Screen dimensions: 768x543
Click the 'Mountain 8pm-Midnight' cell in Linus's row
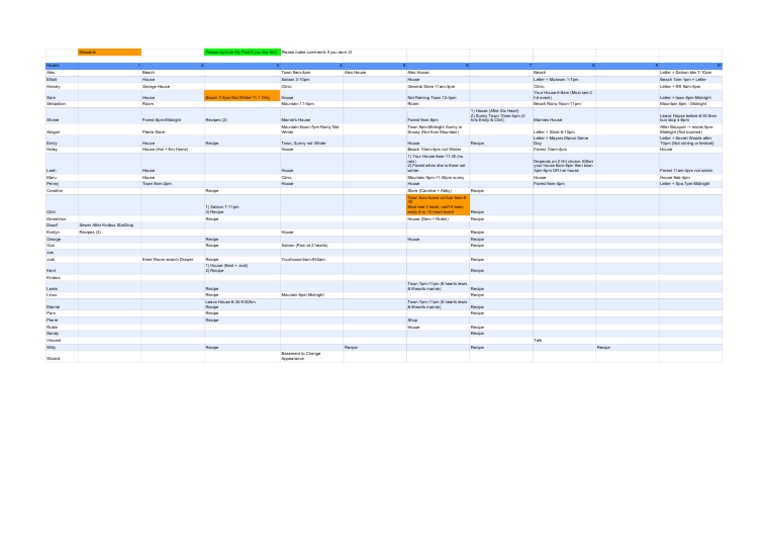pos(312,295)
